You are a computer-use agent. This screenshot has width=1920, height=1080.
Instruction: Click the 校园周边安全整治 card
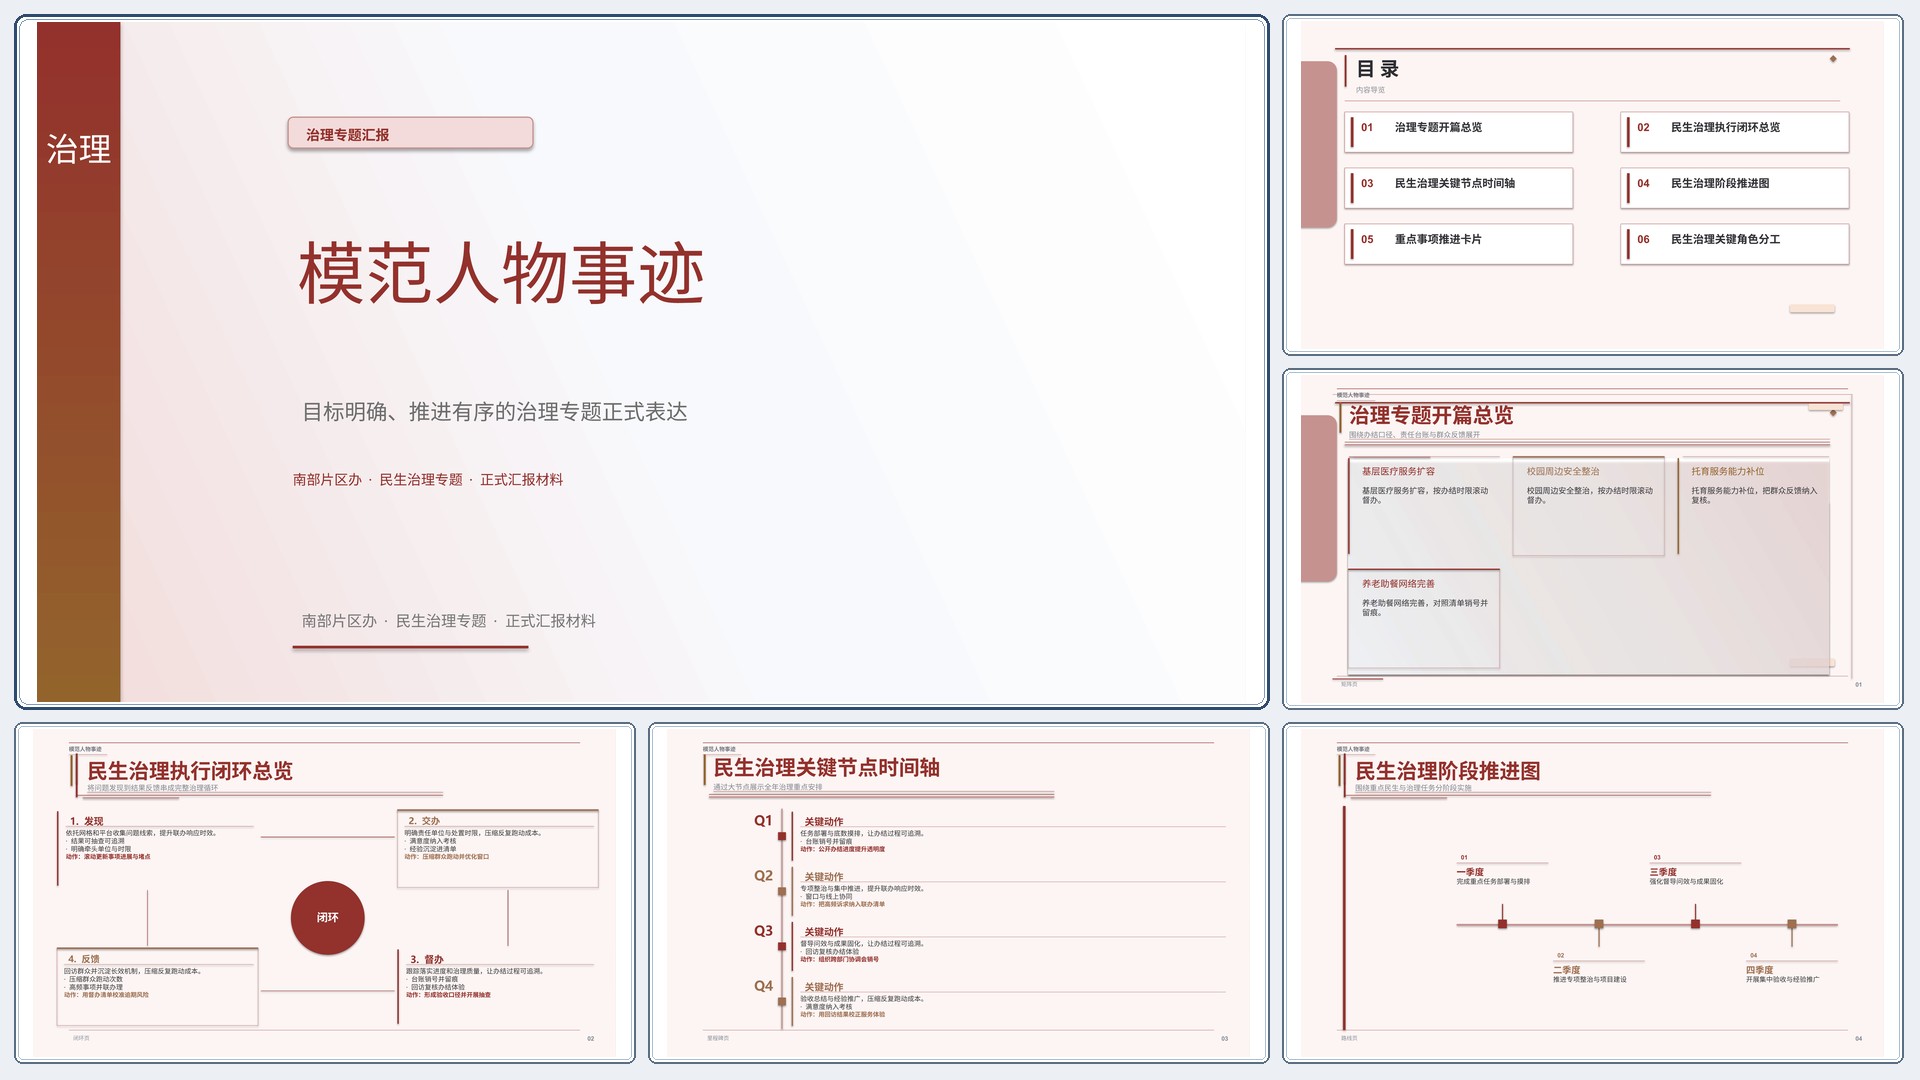1589,506
